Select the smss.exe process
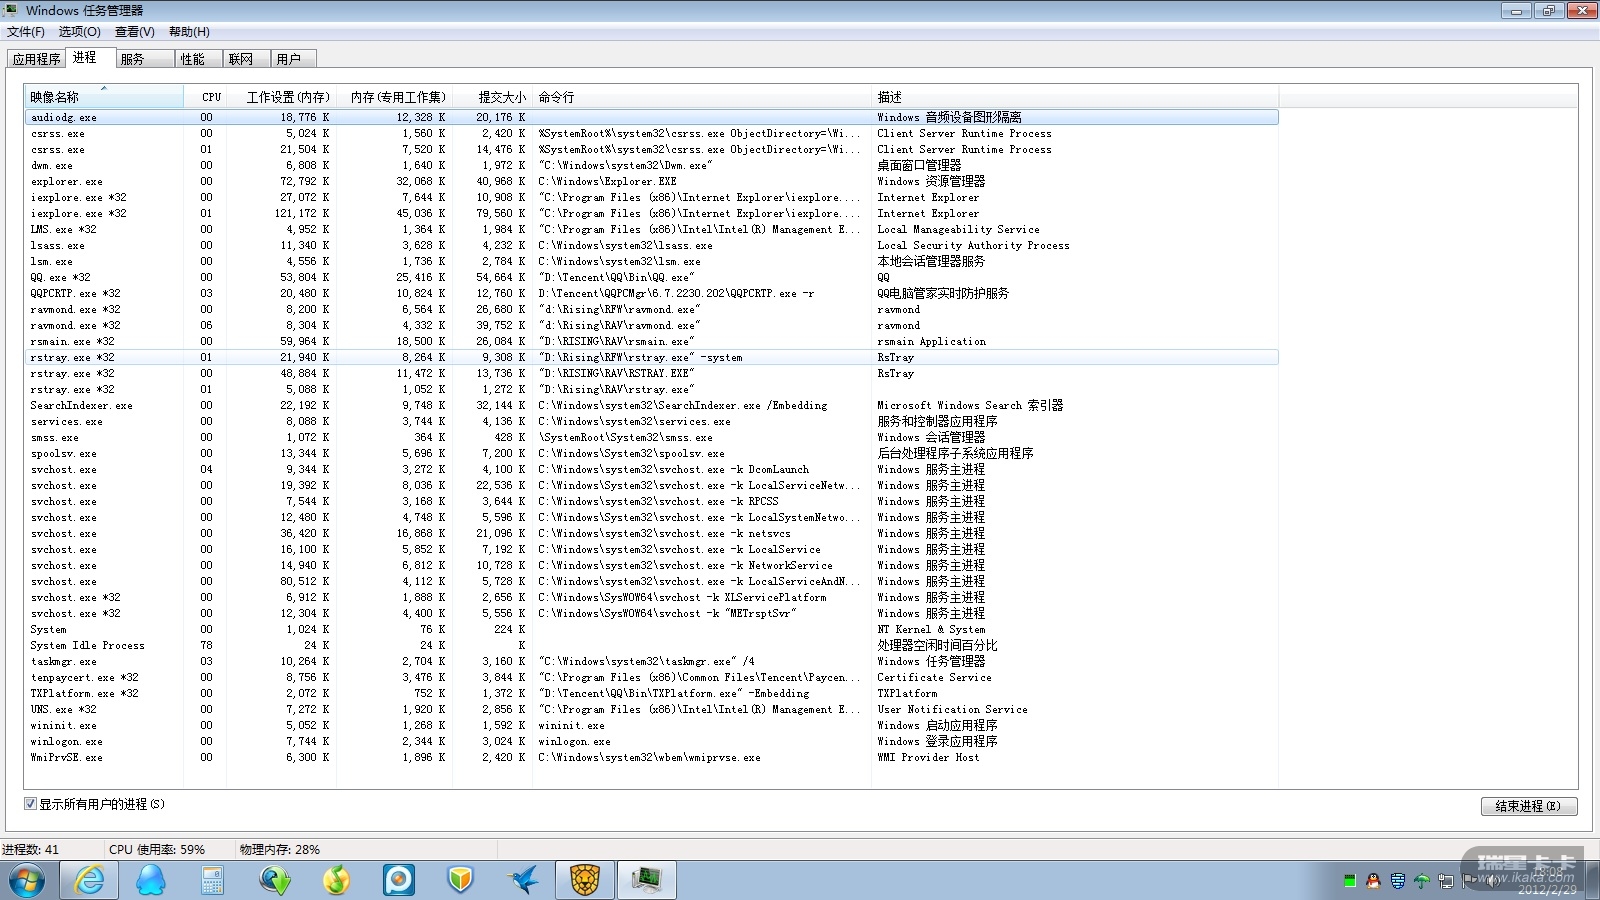Screen dimensions: 1600x900 click(x=651, y=437)
